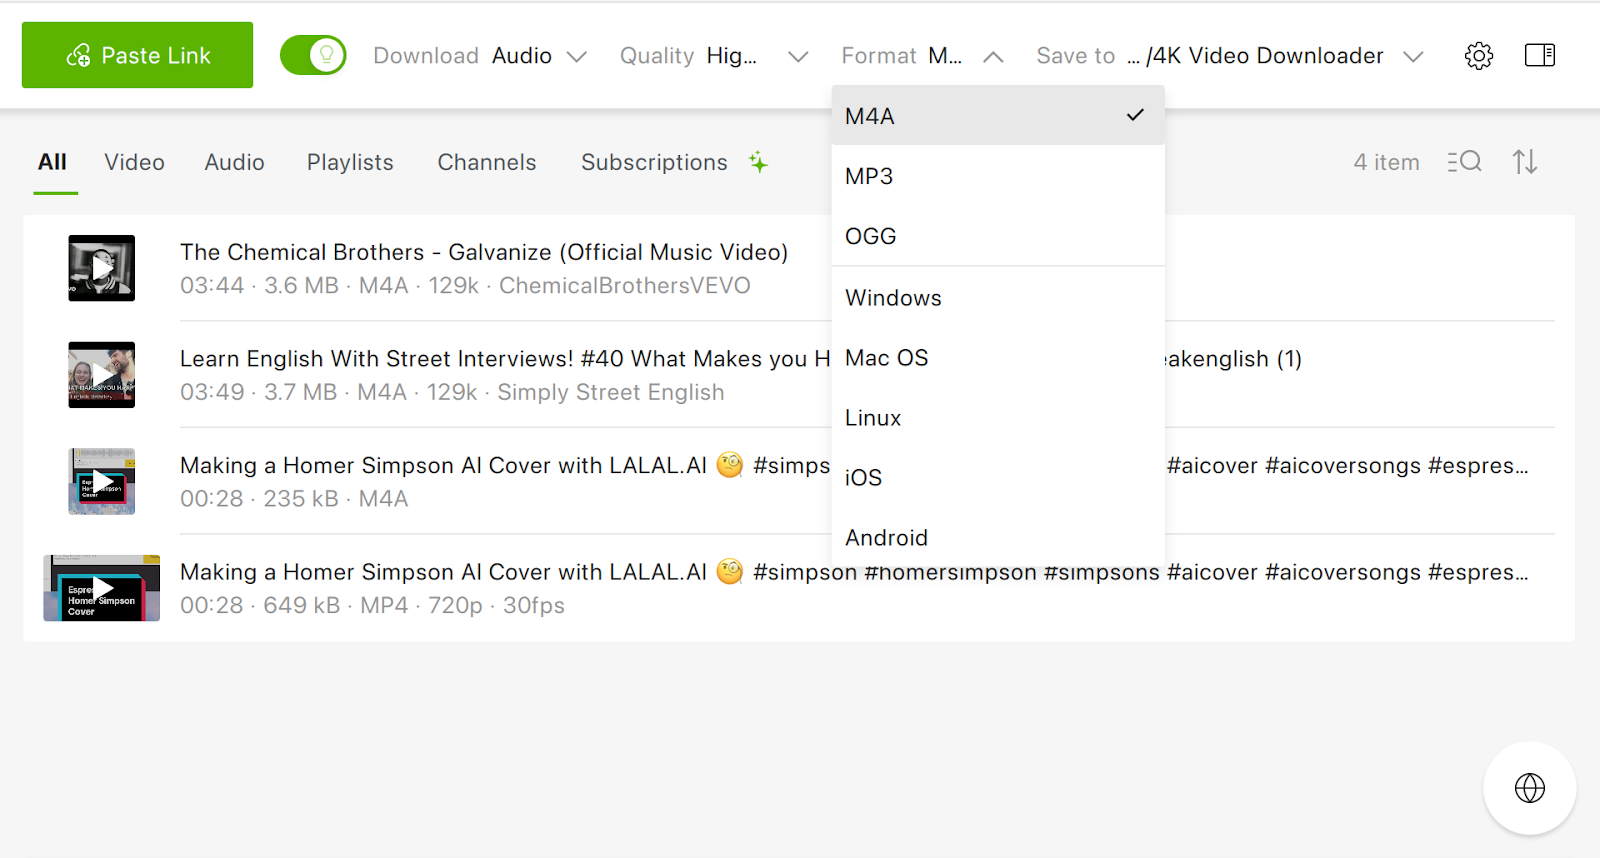This screenshot has height=858, width=1600.
Task: Click the '03:44 · 3.6 MB · M4A' details line
Action: [465, 286]
